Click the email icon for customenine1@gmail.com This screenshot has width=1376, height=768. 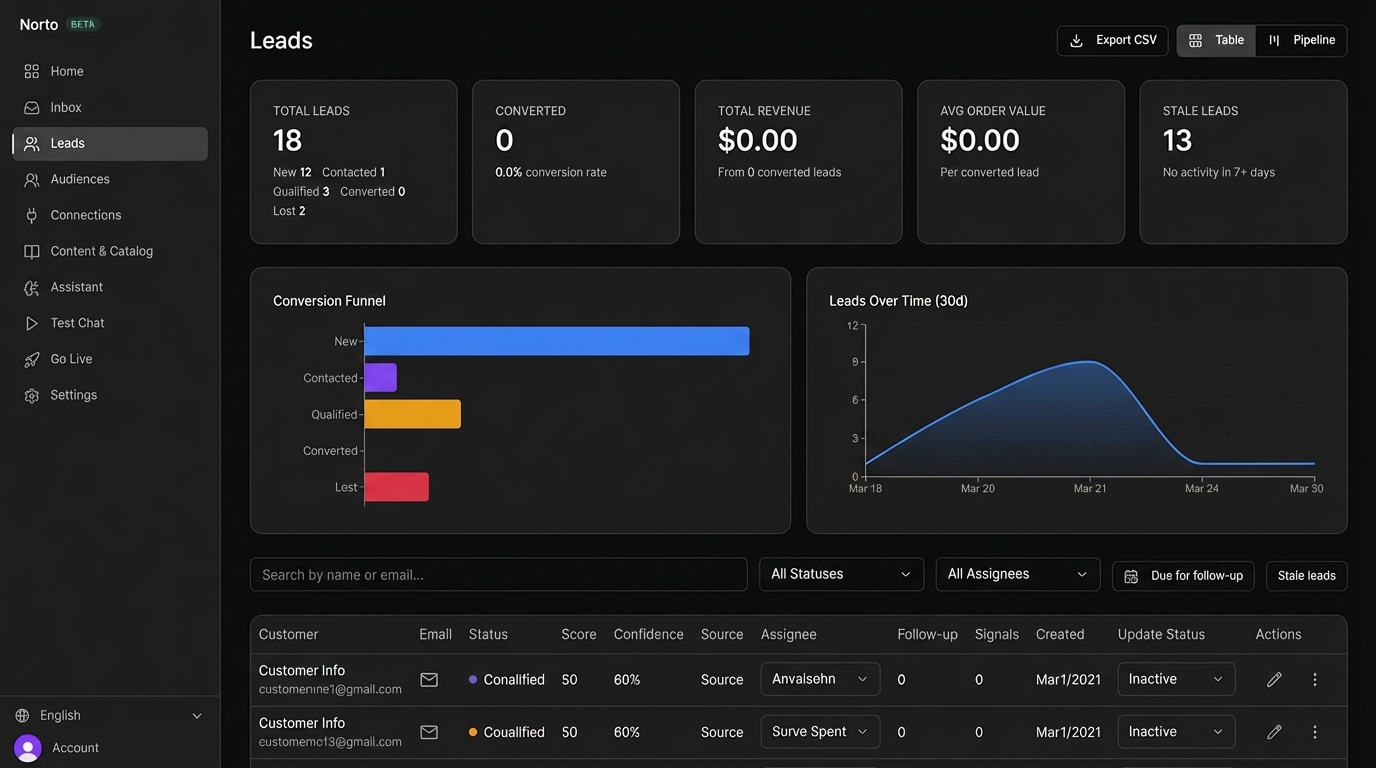coord(429,680)
